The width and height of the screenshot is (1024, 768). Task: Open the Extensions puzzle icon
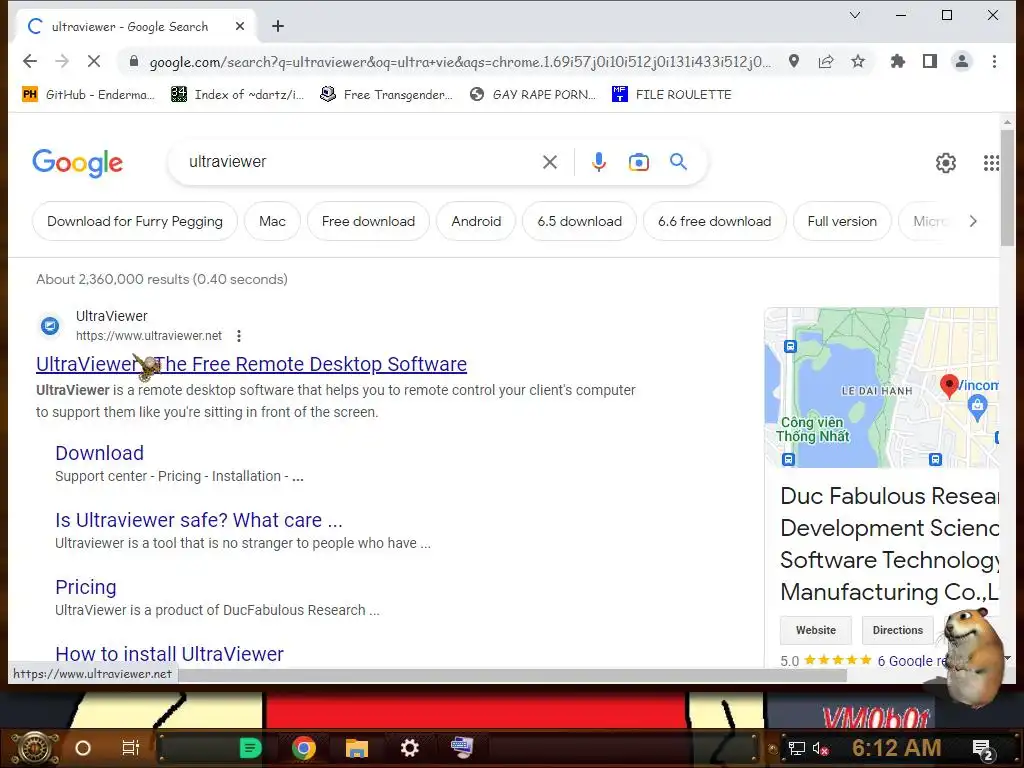898,61
